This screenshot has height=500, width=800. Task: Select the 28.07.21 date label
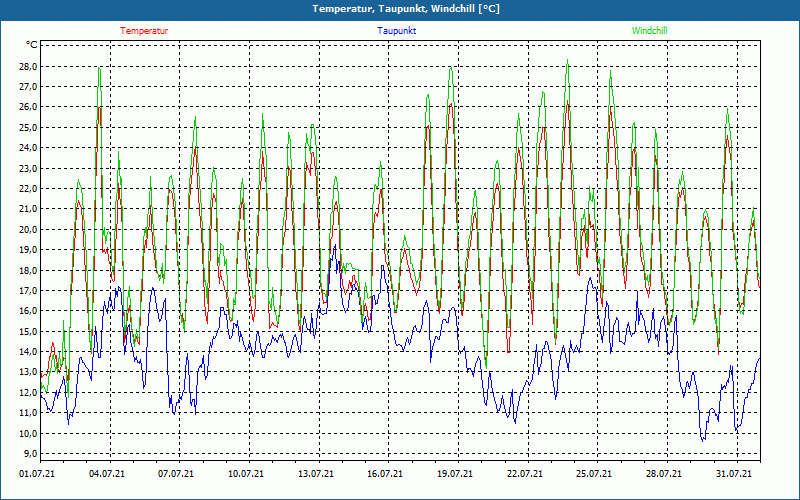tap(663, 475)
